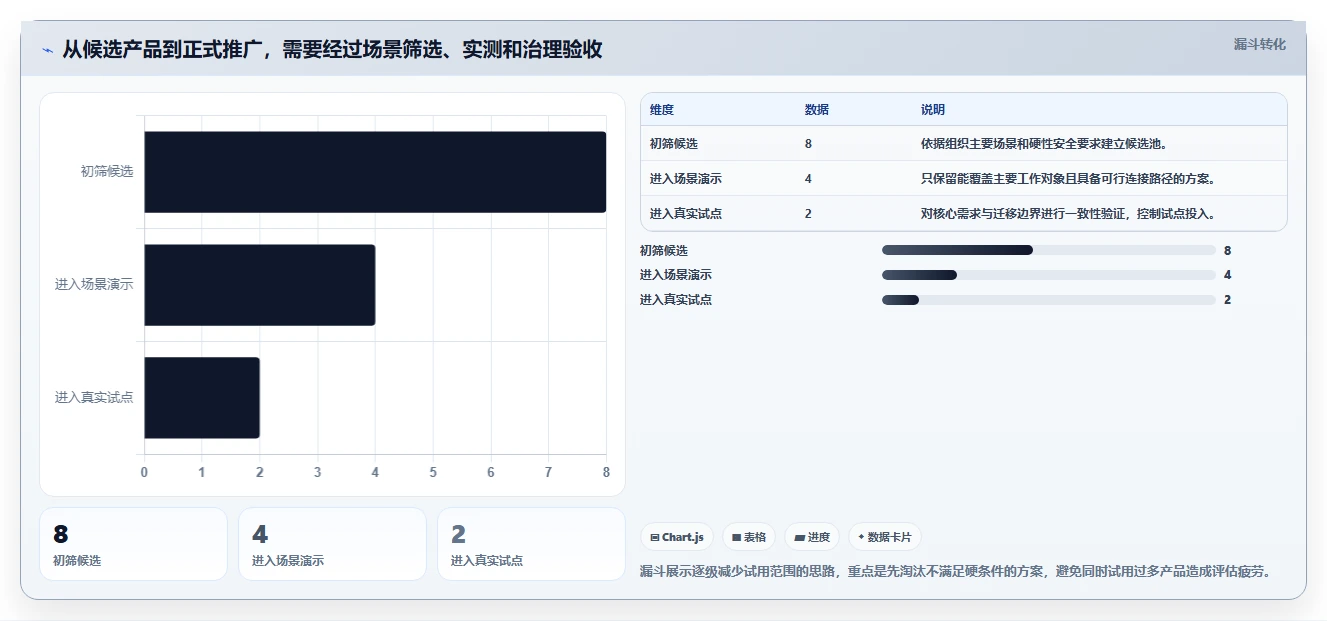Select the 数据卡片 chip
This screenshot has width=1327, height=621.
[884, 537]
